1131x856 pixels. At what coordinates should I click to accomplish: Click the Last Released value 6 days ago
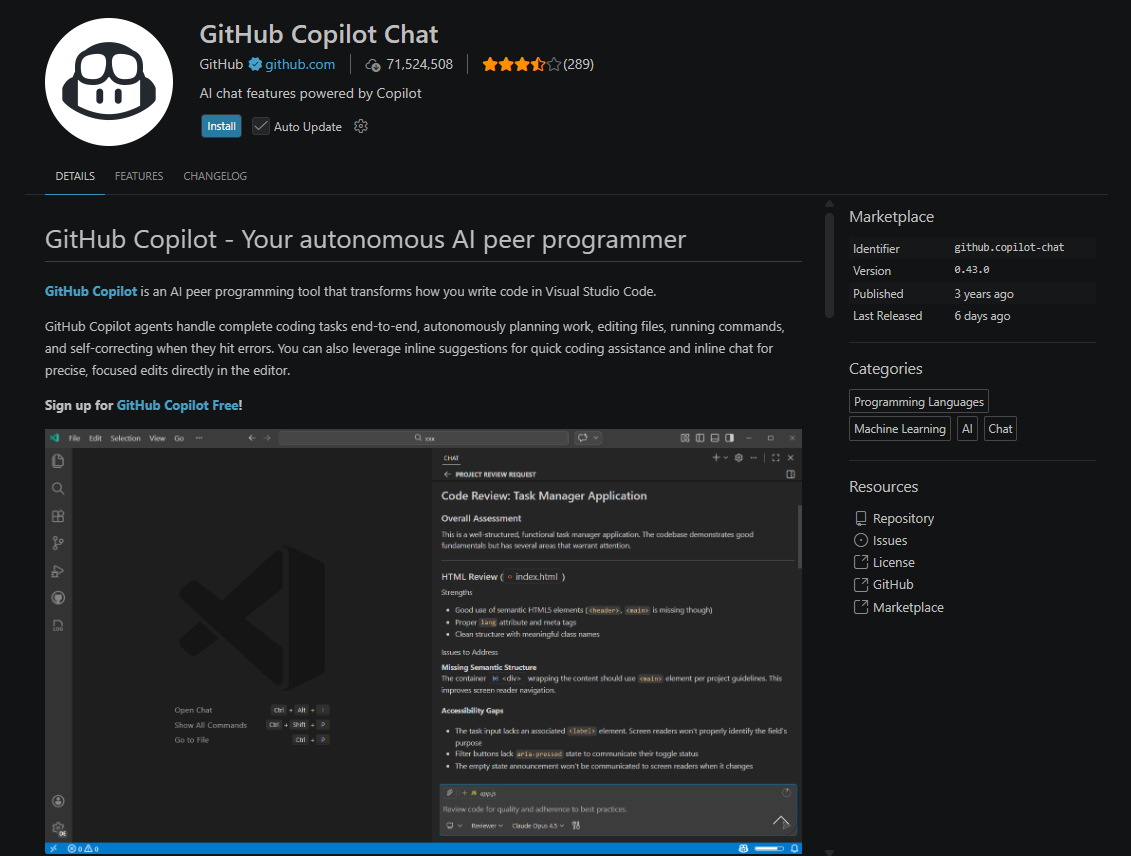click(982, 316)
